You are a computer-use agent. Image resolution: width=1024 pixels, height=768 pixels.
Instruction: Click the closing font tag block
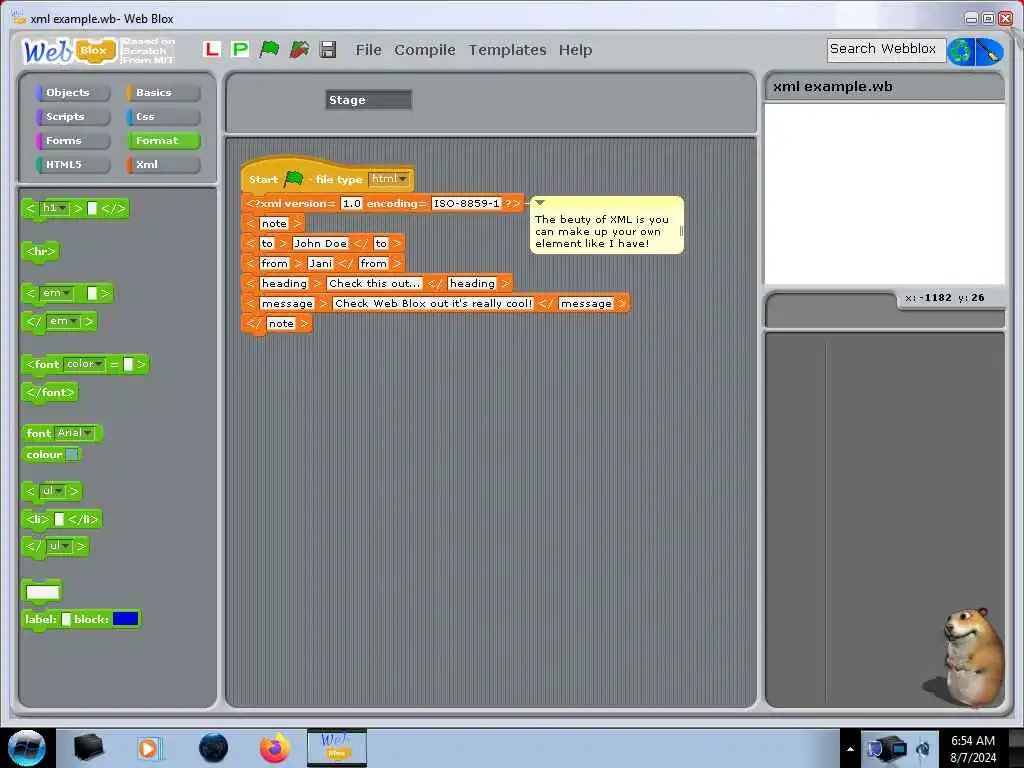(50, 392)
